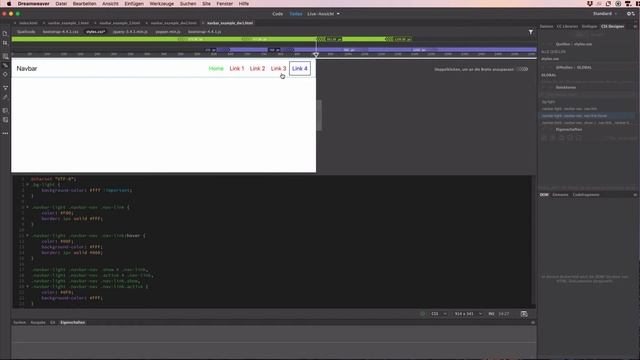Switch to the Ausgabe panel tab
Image resolution: width=640 pixels, height=360 pixels.
click(38, 322)
